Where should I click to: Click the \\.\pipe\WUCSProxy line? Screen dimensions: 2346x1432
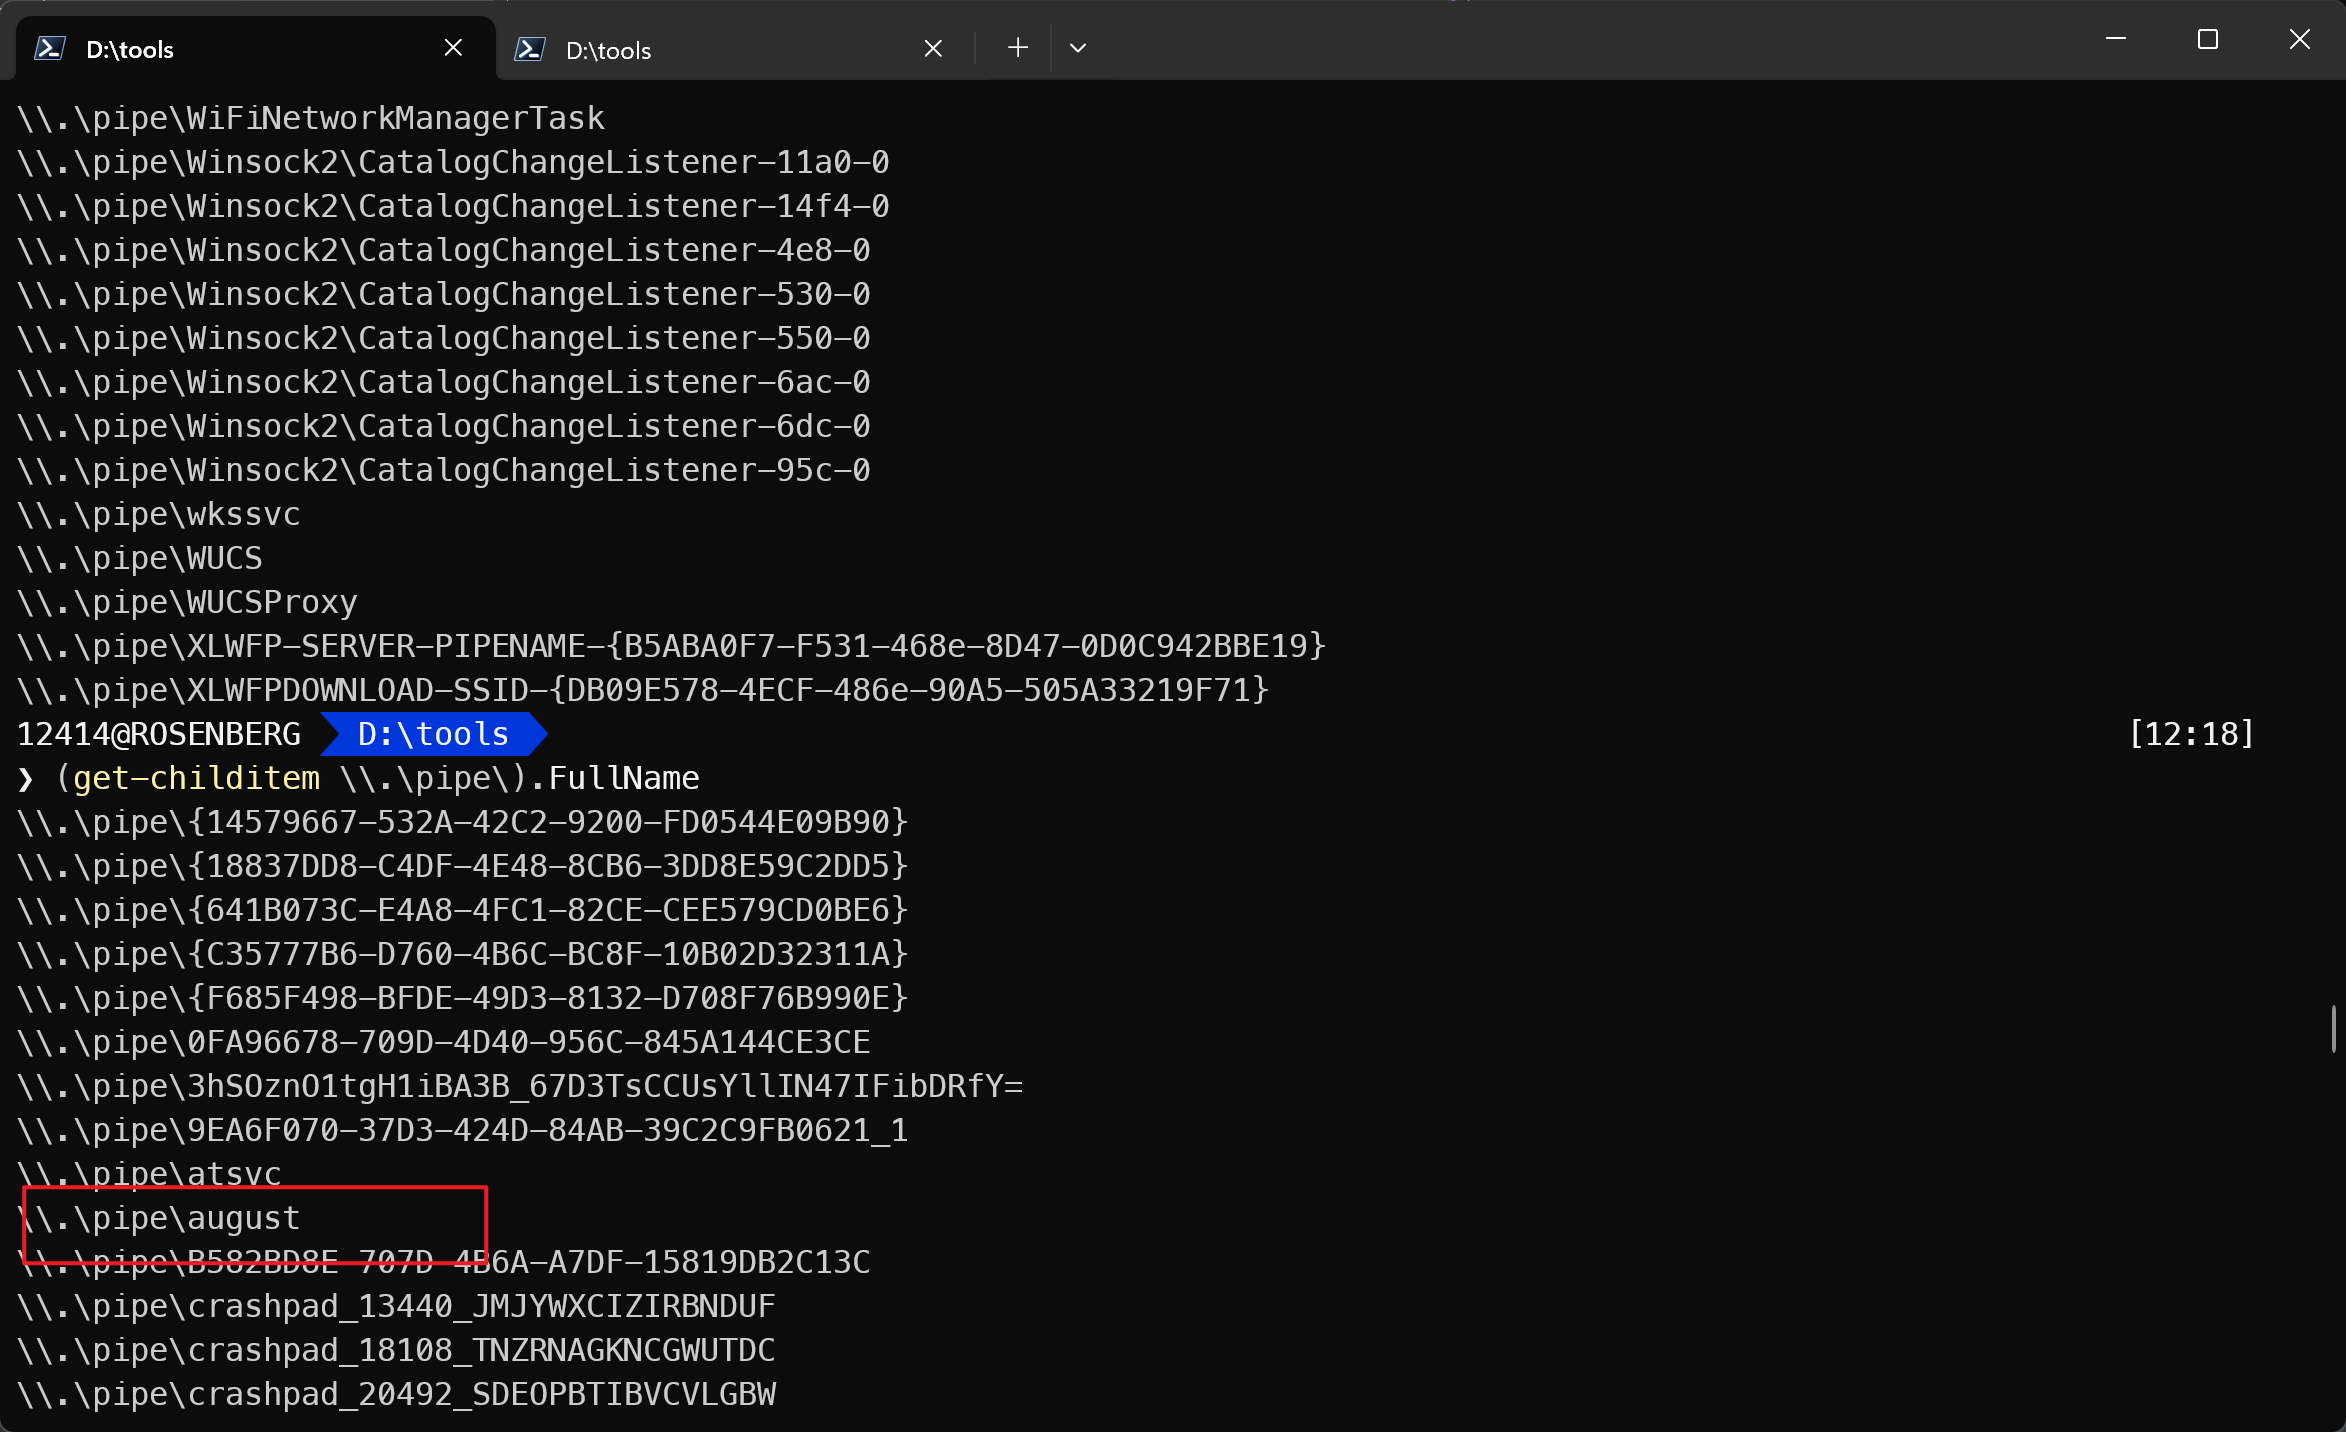(188, 602)
